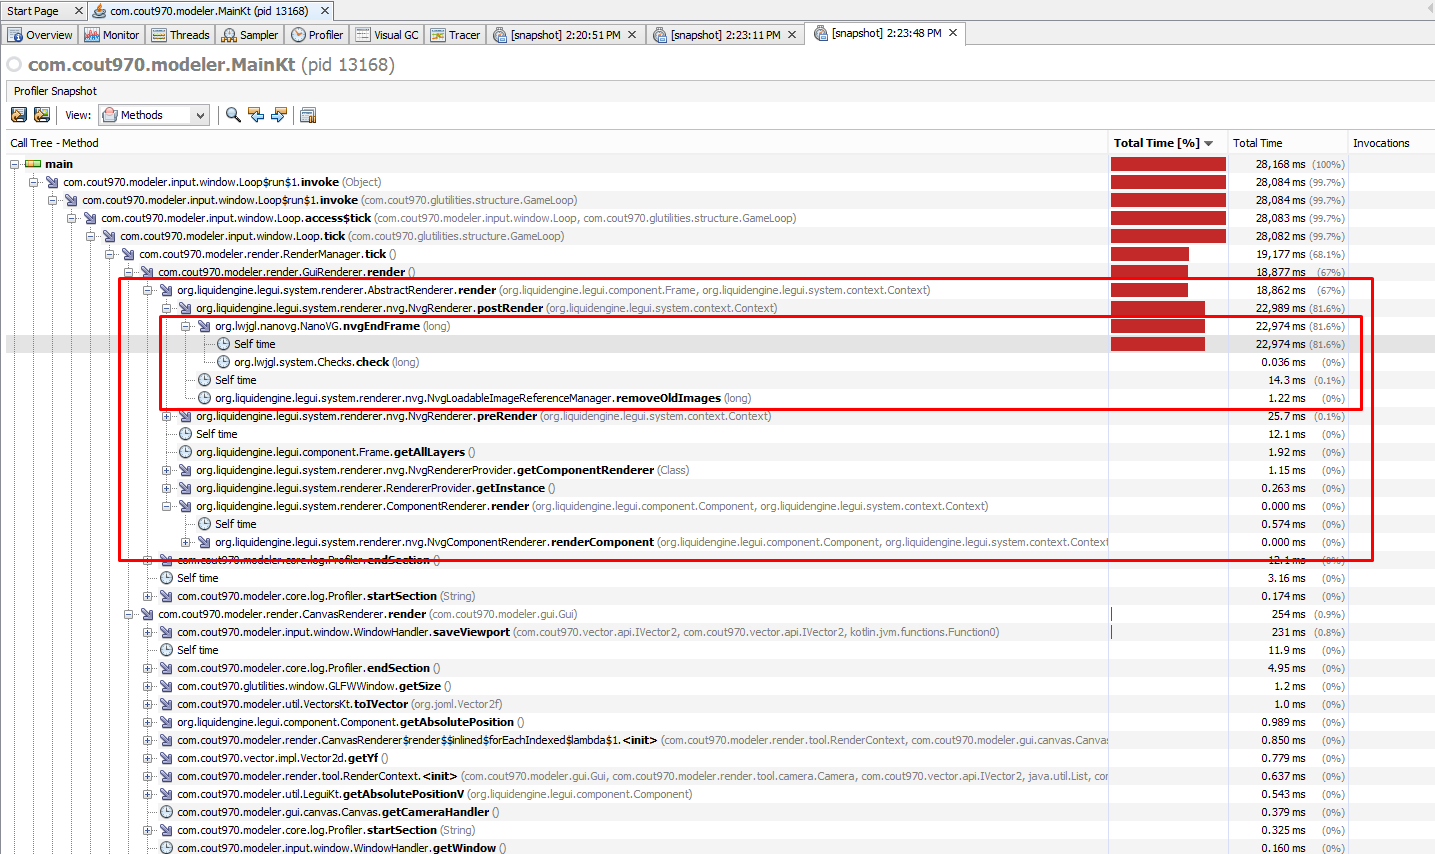Image resolution: width=1435 pixels, height=854 pixels.
Task: Close the Start Page tab
Action: coord(79,11)
